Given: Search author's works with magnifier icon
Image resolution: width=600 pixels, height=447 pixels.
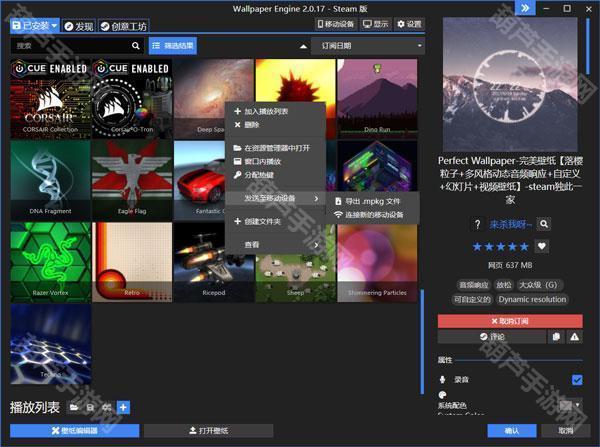Looking at the screenshot, I should [x=544, y=224].
